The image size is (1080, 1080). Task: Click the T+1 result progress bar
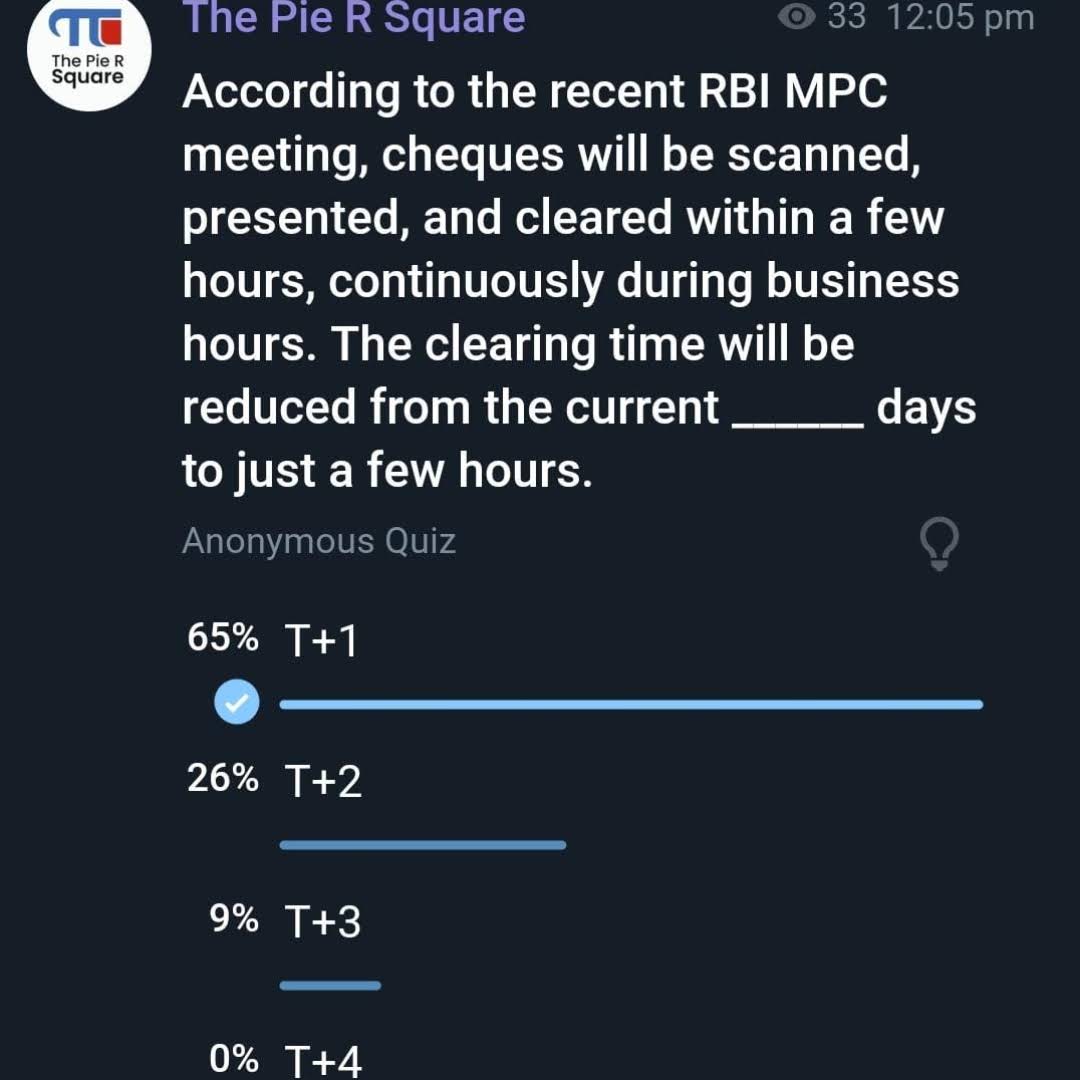pyautogui.click(x=630, y=704)
